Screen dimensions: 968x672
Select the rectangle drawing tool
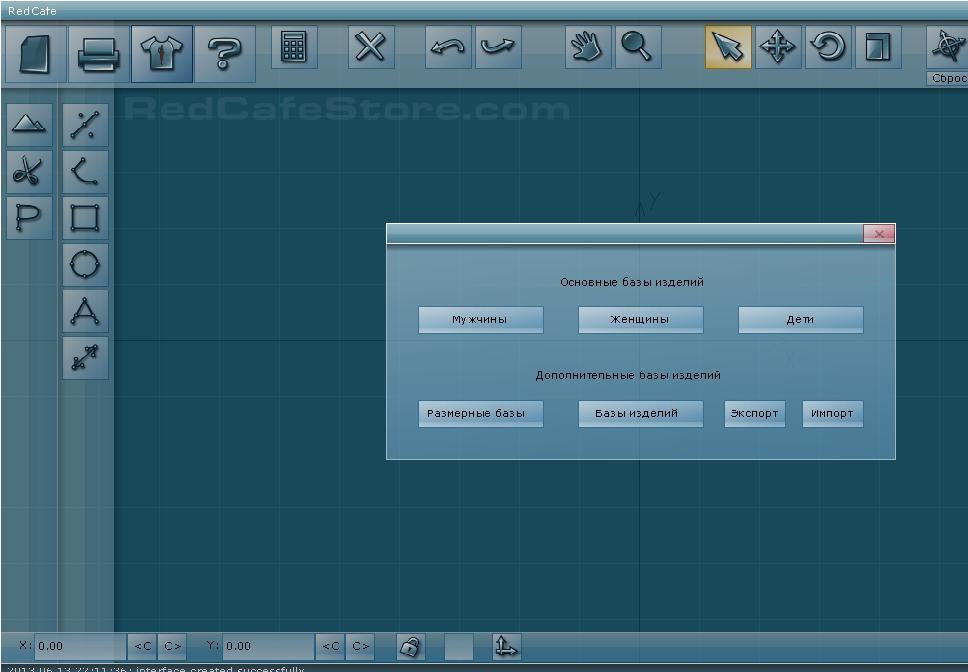pyautogui.click(x=85, y=218)
